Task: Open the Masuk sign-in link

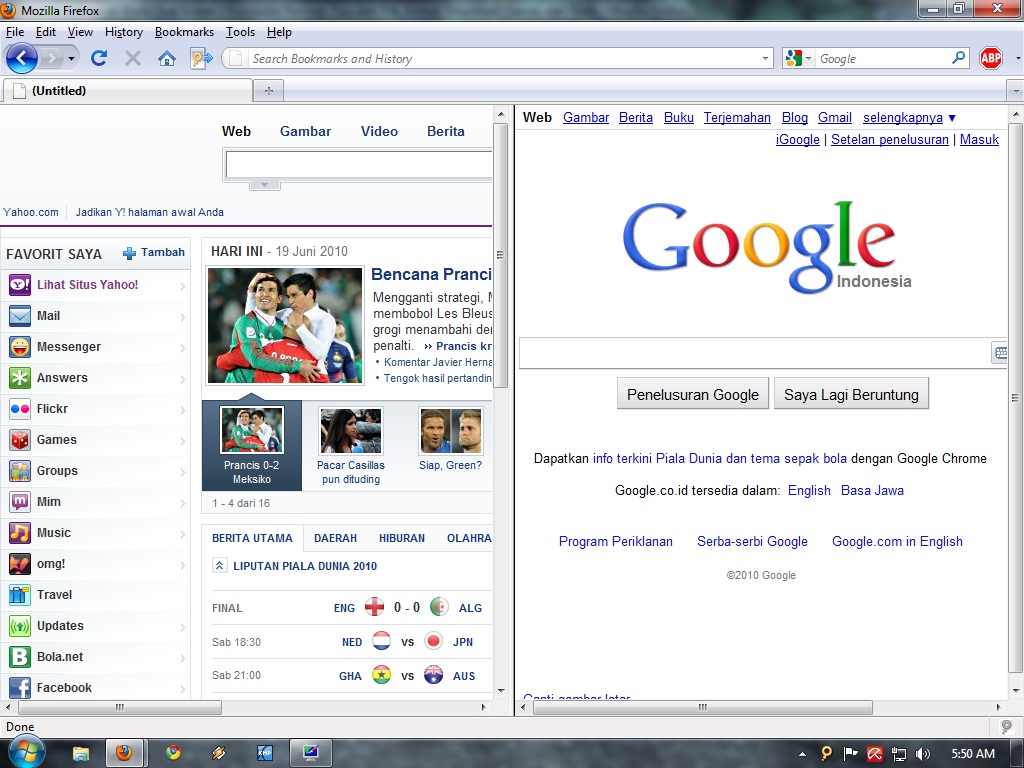Action: tap(979, 139)
